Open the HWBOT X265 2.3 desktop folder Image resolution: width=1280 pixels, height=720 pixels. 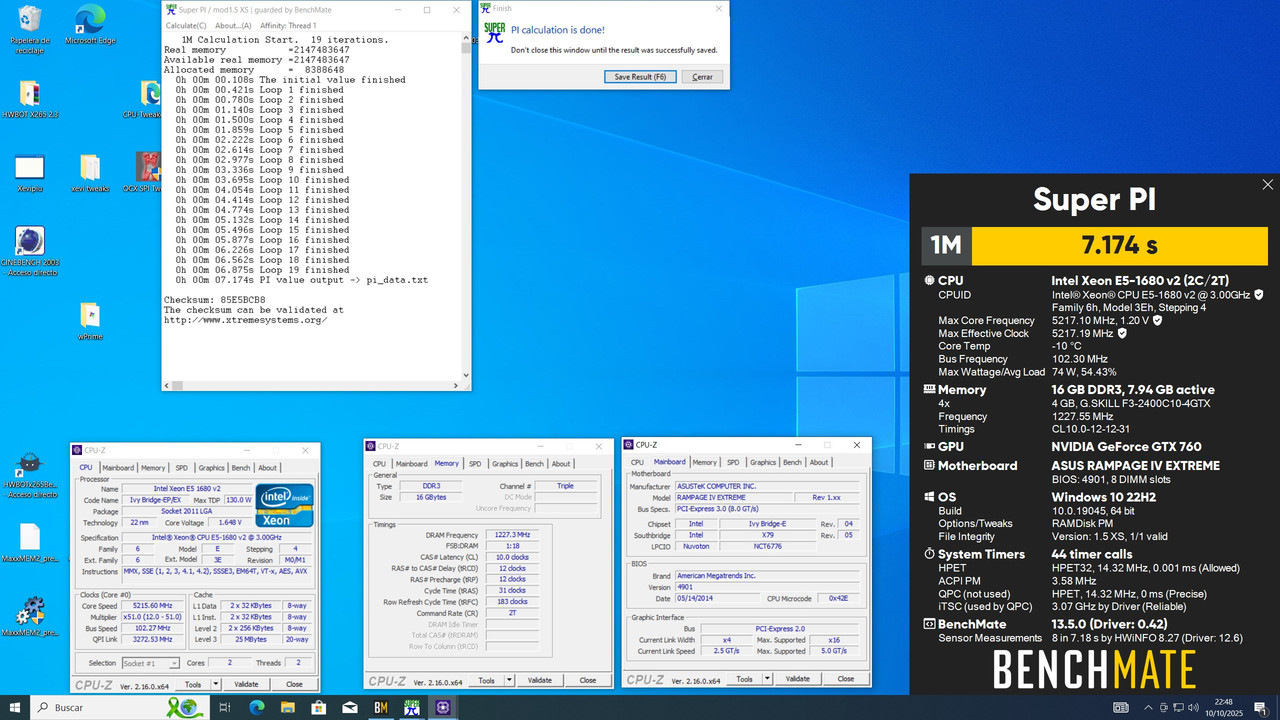point(29,95)
